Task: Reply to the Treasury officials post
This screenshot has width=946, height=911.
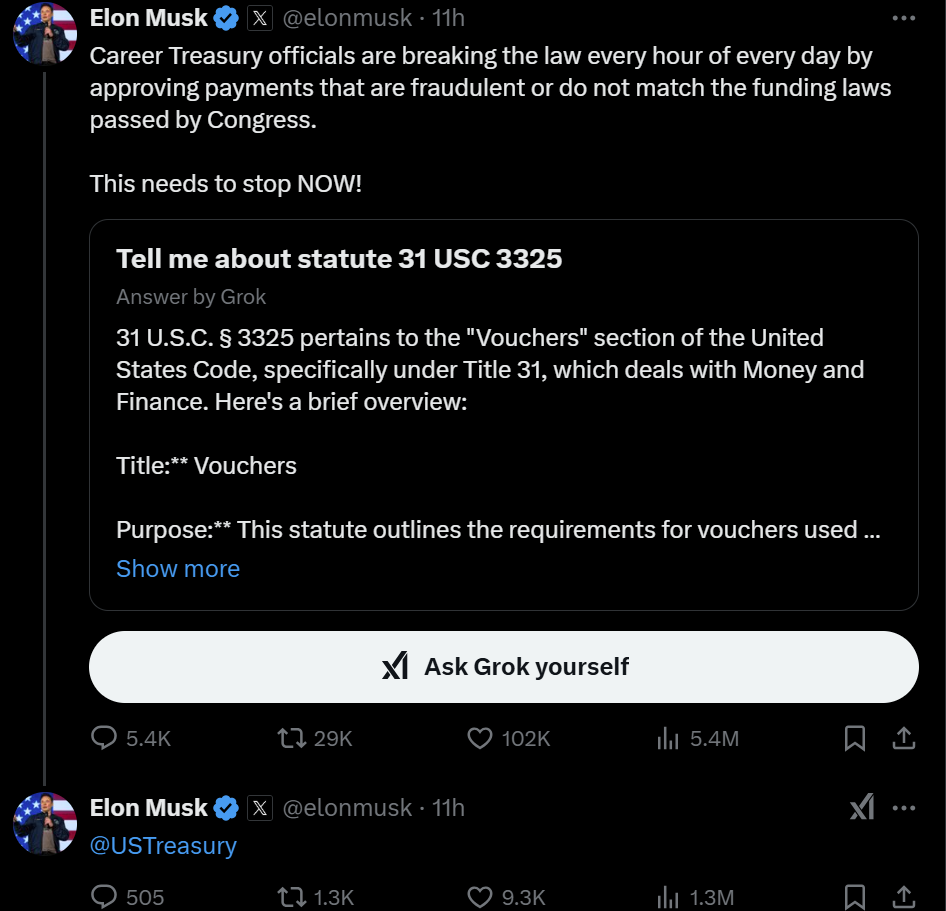Action: point(105,738)
